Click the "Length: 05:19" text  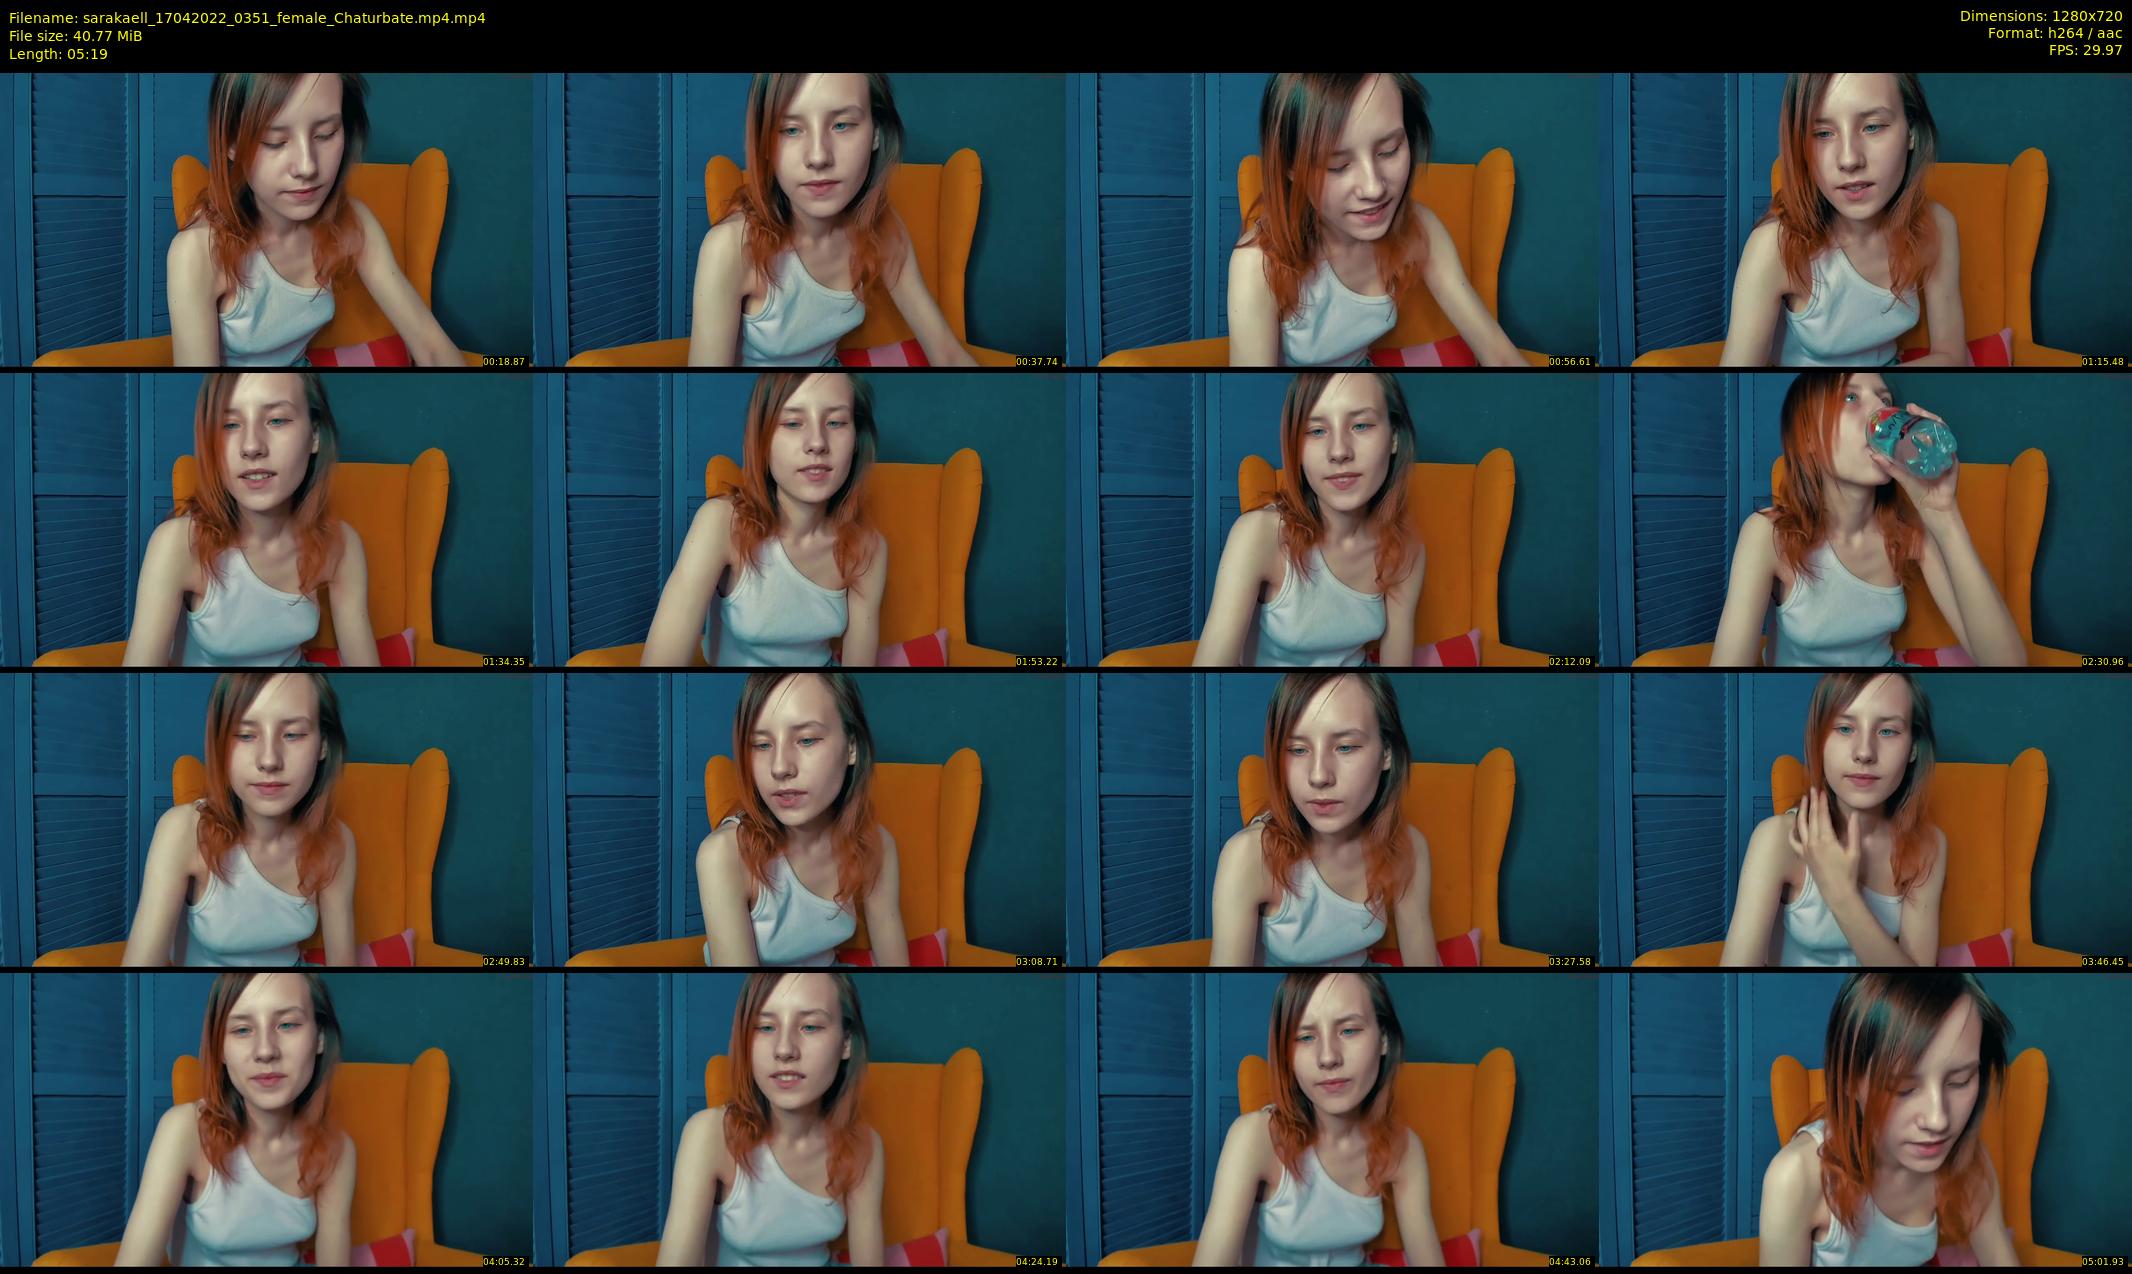58,54
